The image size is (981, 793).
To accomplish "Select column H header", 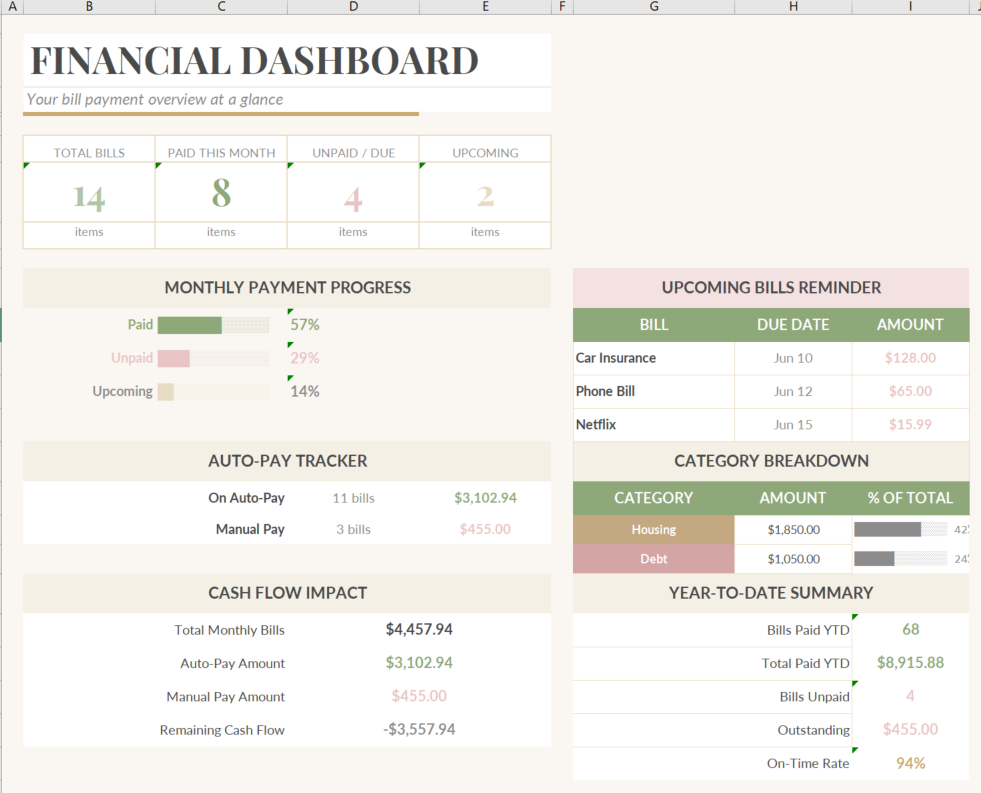I will (x=793, y=6).
